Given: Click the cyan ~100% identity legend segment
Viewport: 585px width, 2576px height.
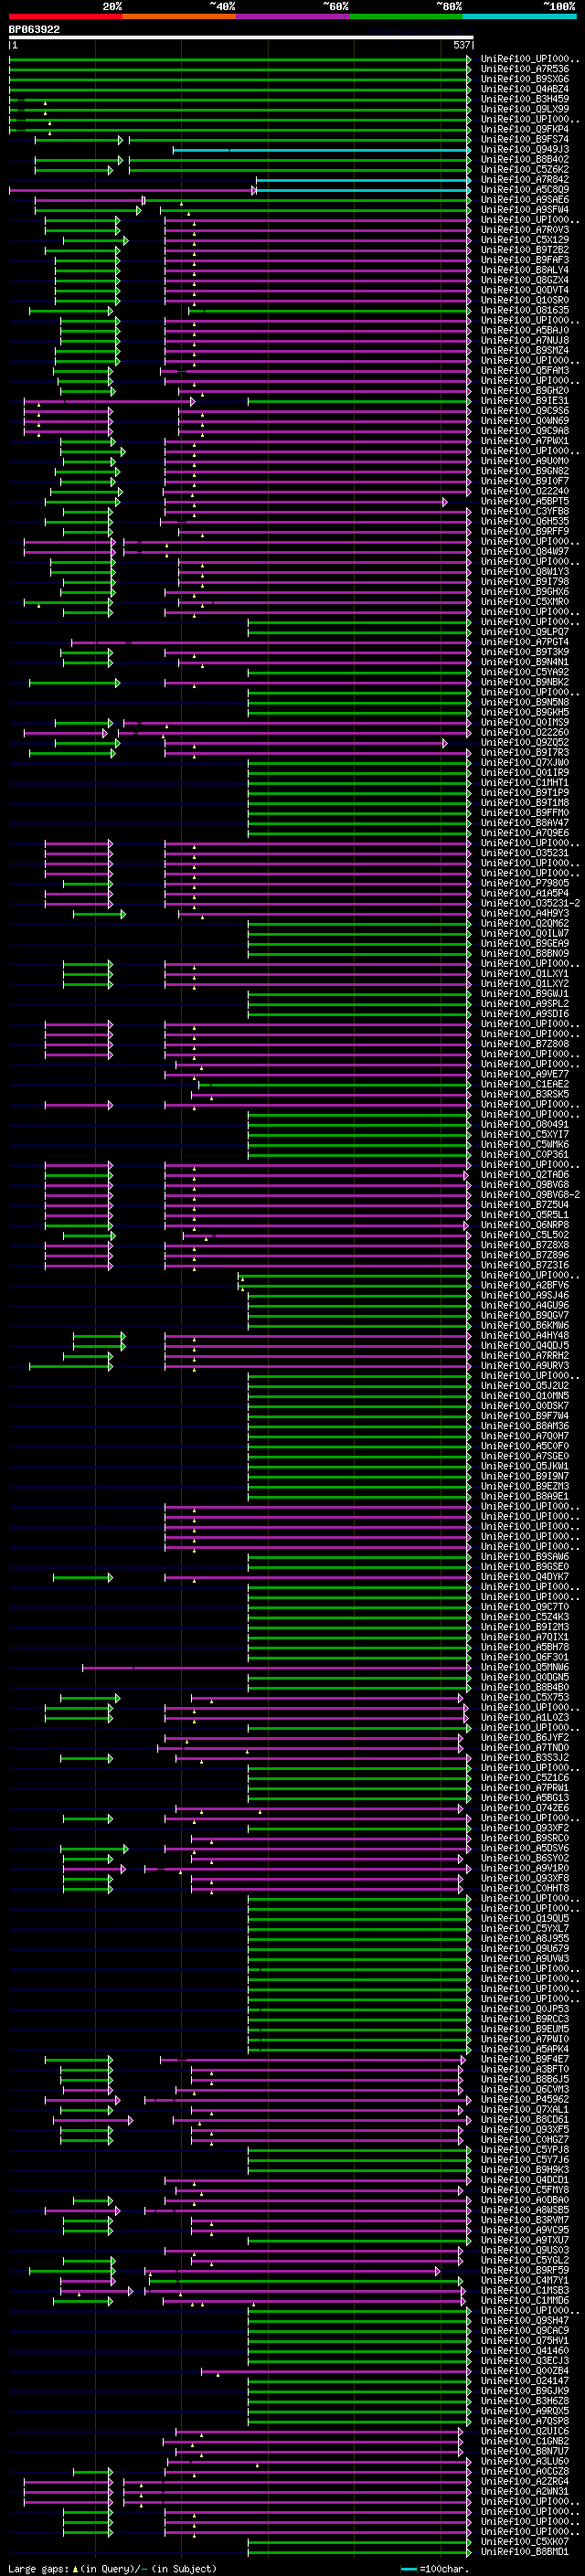Looking at the screenshot, I should [519, 16].
